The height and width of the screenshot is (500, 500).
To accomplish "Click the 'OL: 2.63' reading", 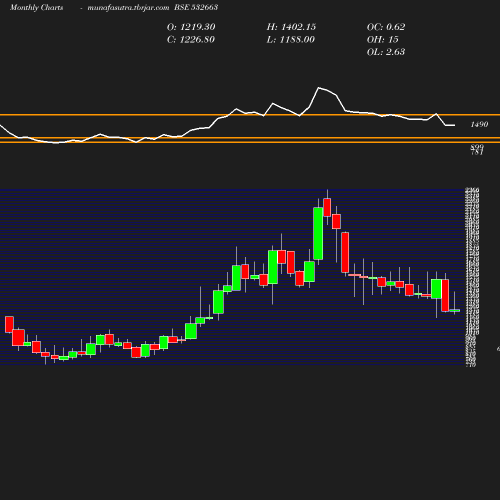I will (x=386, y=52).
